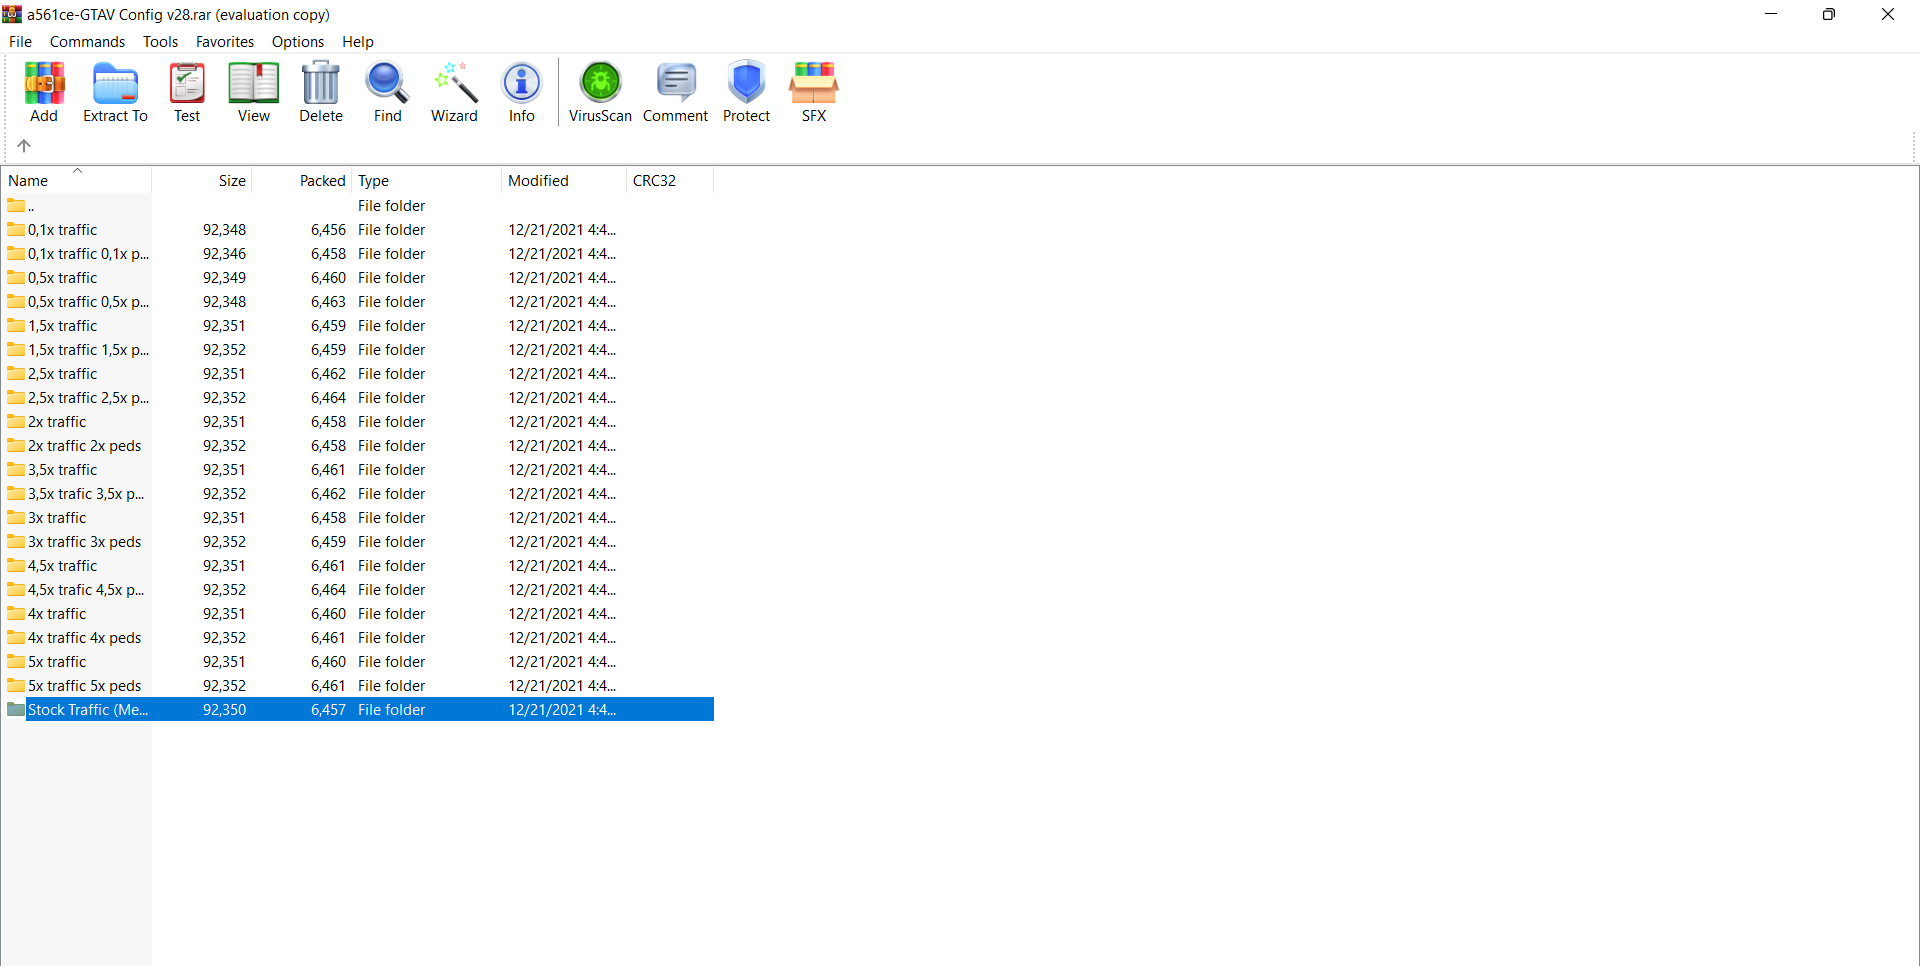Viewport: 1920px width, 966px height.
Task: Open the Options menu
Action: (298, 42)
